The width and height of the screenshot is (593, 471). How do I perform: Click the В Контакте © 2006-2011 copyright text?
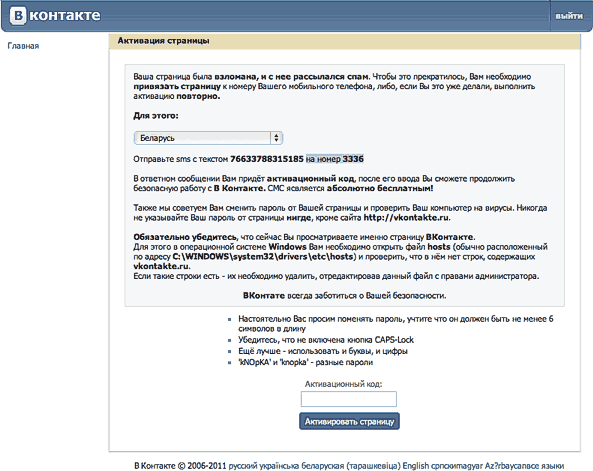tap(180, 466)
